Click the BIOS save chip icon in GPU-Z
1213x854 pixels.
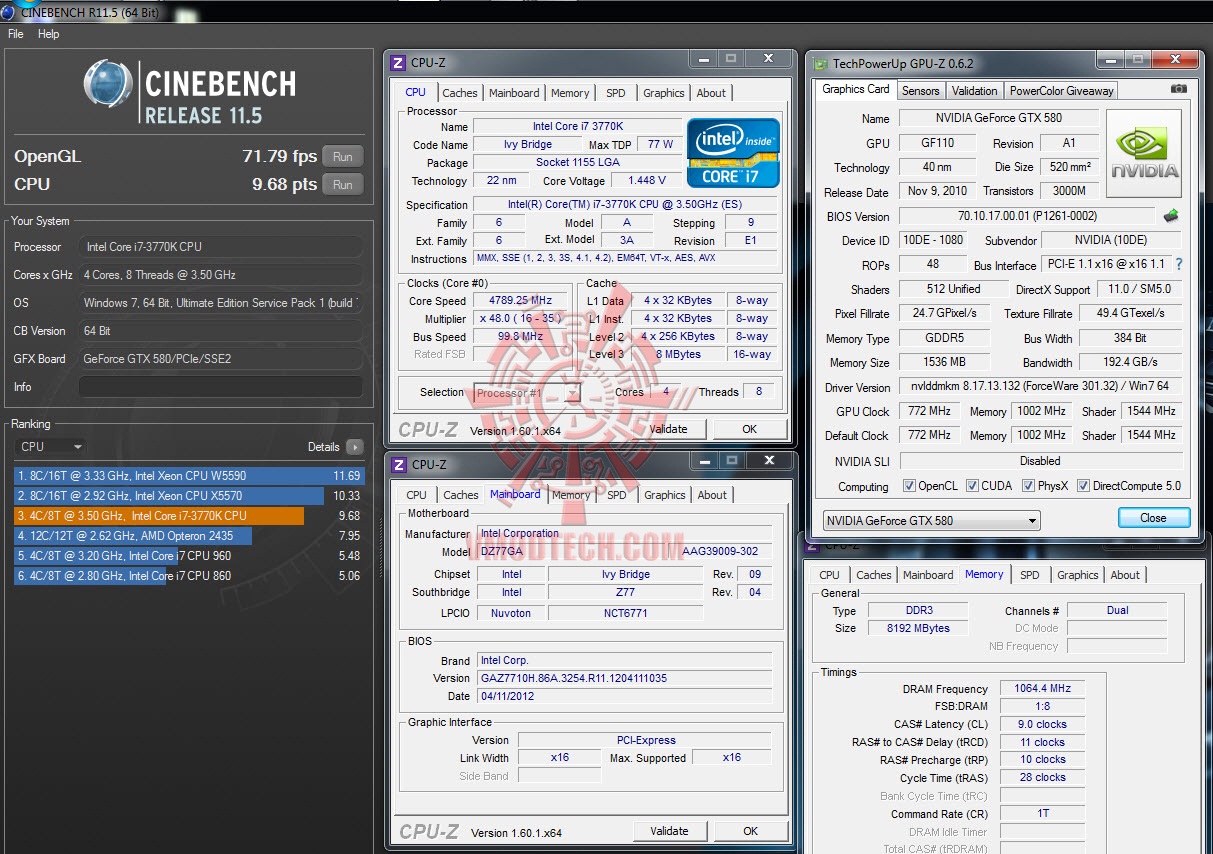point(1171,215)
